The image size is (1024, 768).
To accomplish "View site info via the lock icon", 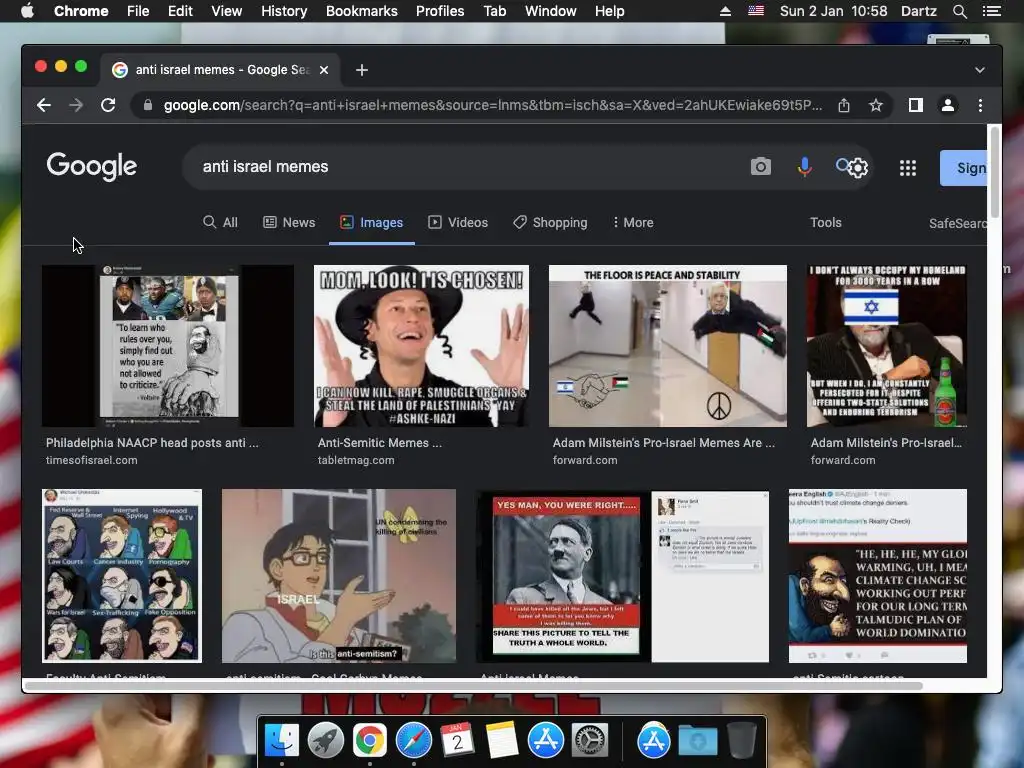I will pyautogui.click(x=148, y=105).
